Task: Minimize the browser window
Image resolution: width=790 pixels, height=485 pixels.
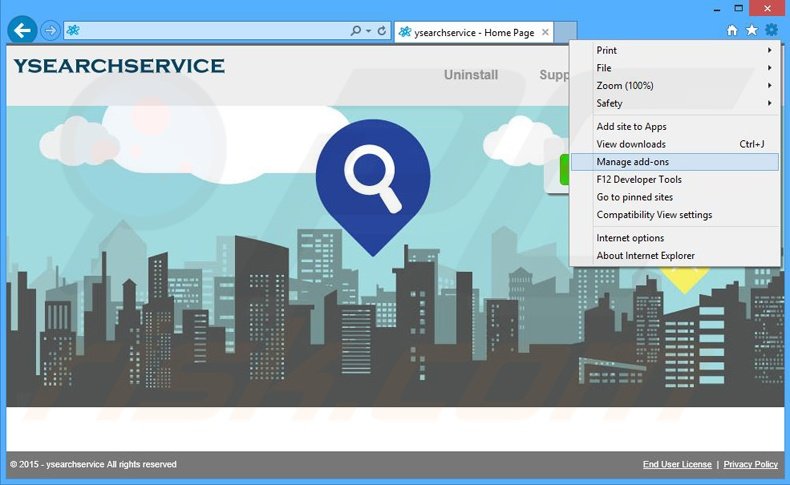Action: 717,9
